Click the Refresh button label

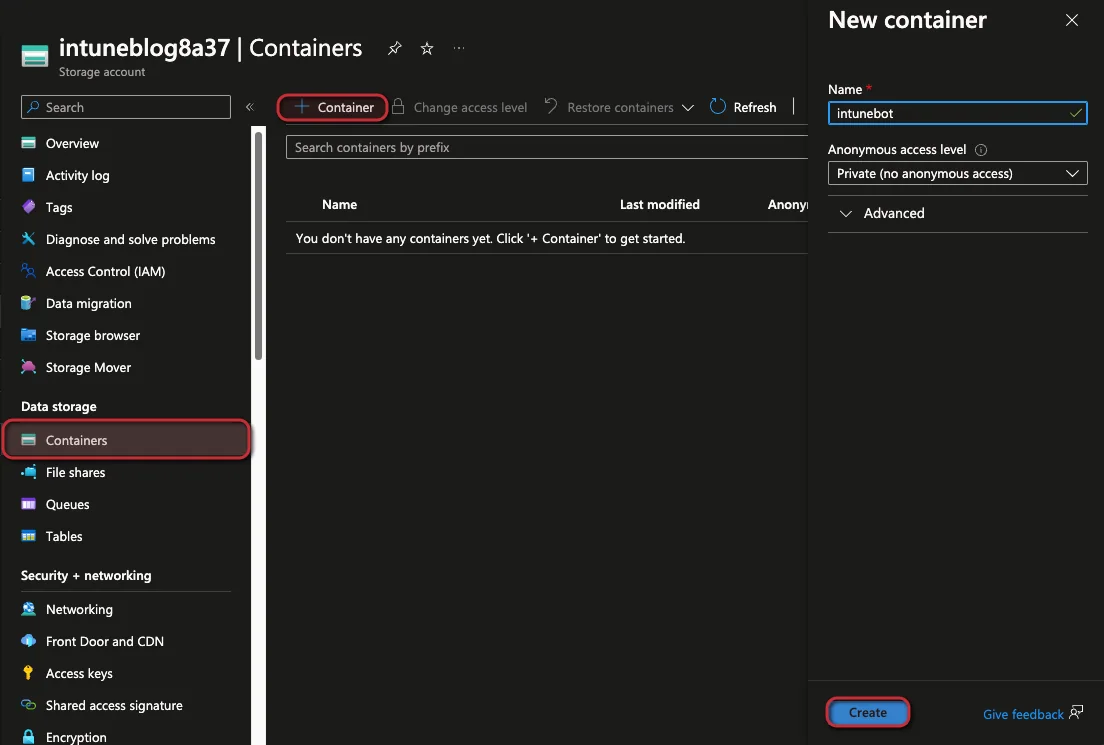point(755,107)
